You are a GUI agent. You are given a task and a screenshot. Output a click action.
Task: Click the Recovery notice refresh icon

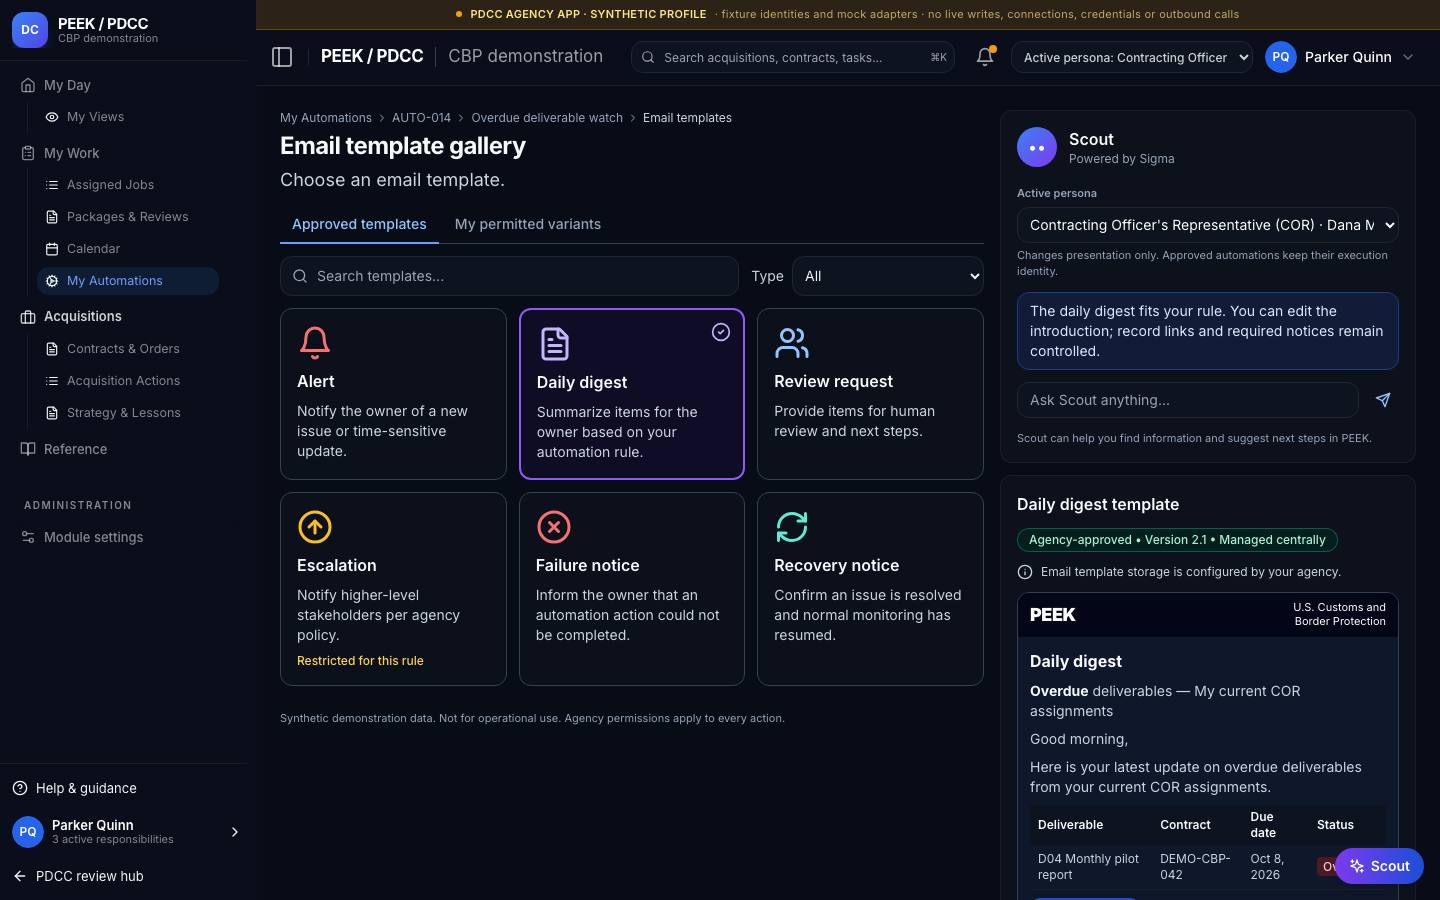pyautogui.click(x=792, y=527)
